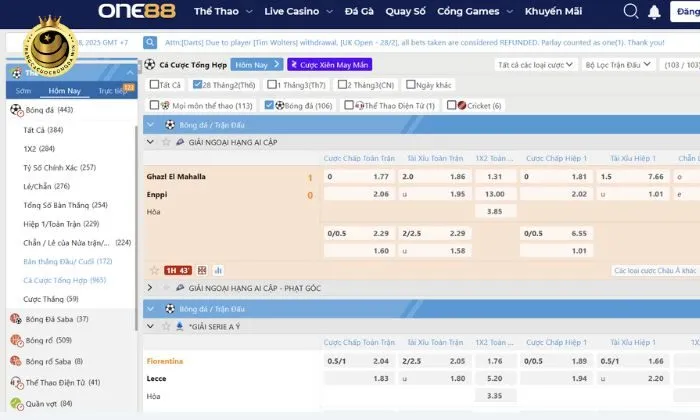The image size is (700, 420).
Task: Open Bộ Lọc Trận Đấu dropdown
Action: click(618, 65)
